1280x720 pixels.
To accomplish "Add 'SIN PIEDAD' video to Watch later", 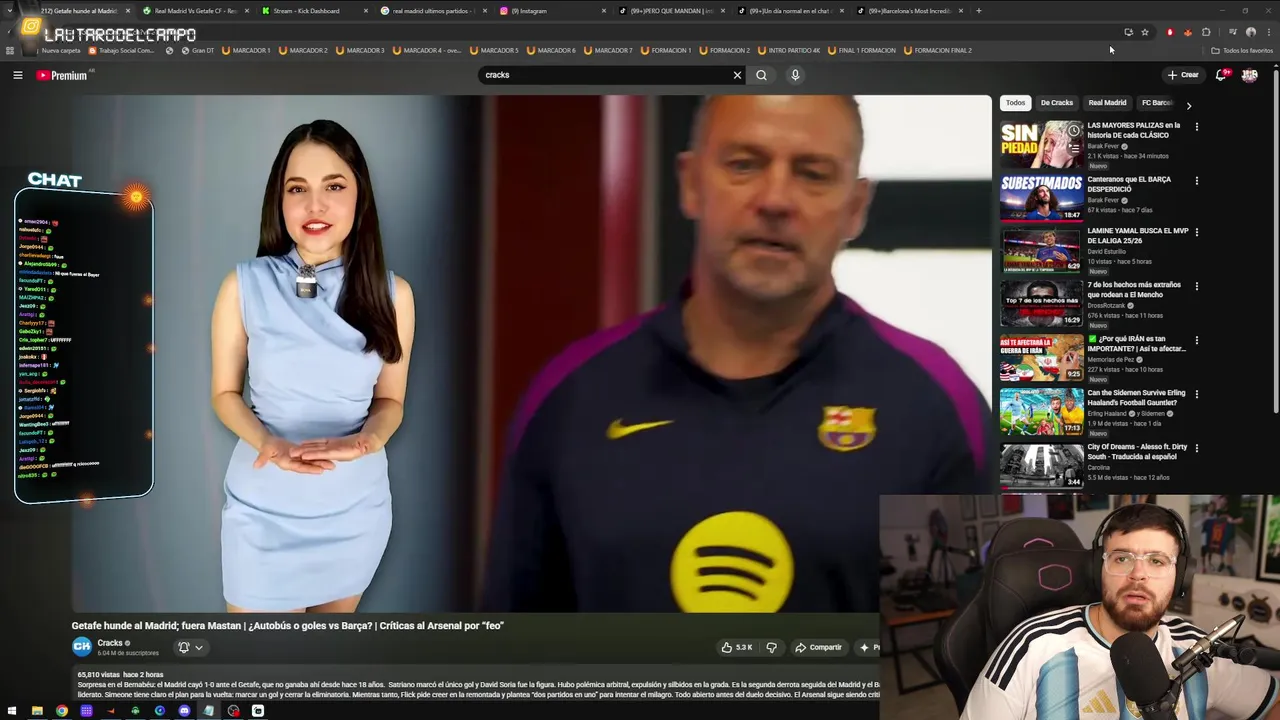I will 1073,131.
